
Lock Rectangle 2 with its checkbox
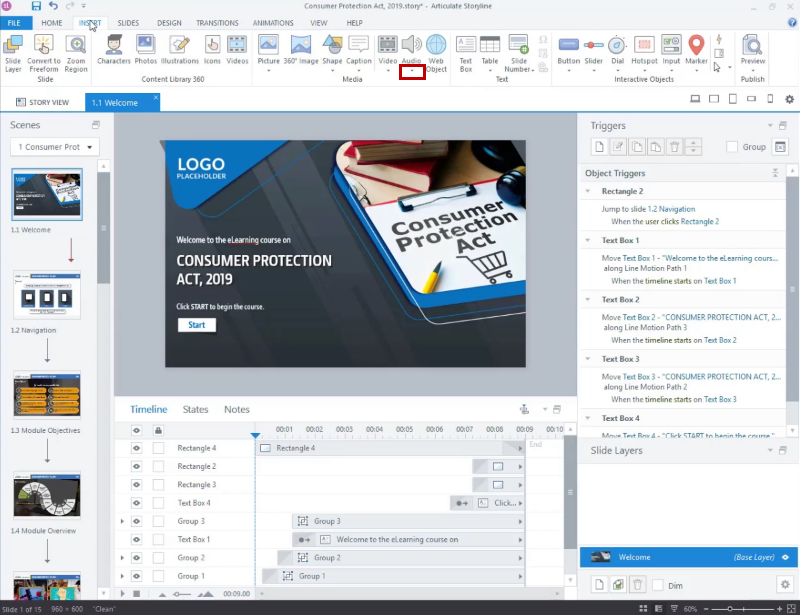(x=159, y=466)
